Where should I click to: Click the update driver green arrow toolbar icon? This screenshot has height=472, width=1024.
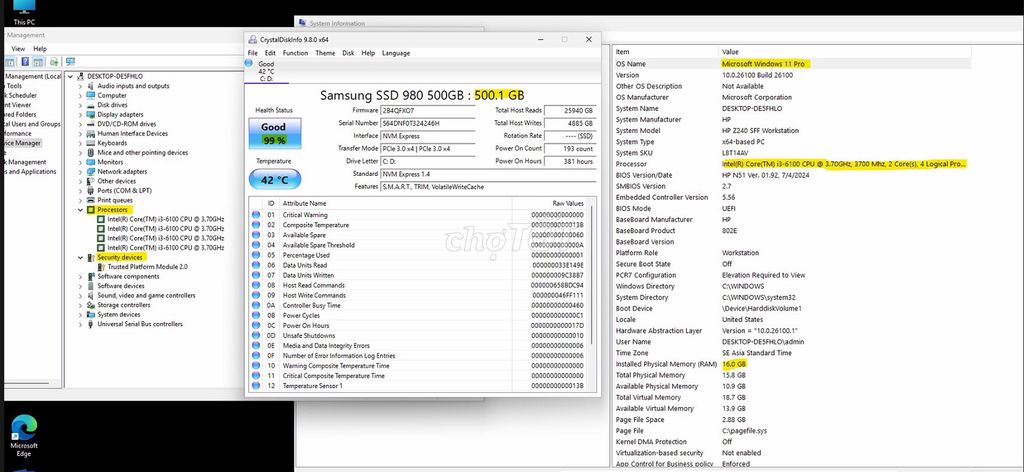[54, 62]
